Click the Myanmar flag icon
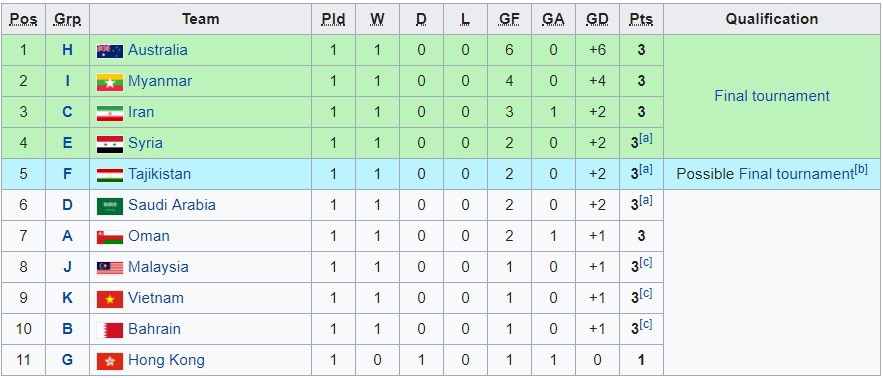The height and width of the screenshot is (378, 883). tap(110, 82)
